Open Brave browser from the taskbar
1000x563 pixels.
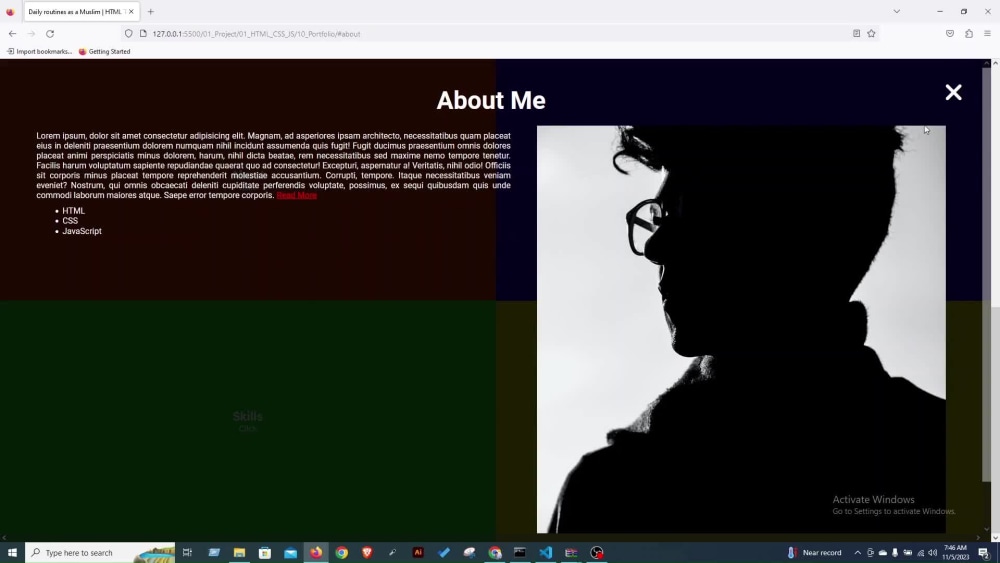click(367, 552)
